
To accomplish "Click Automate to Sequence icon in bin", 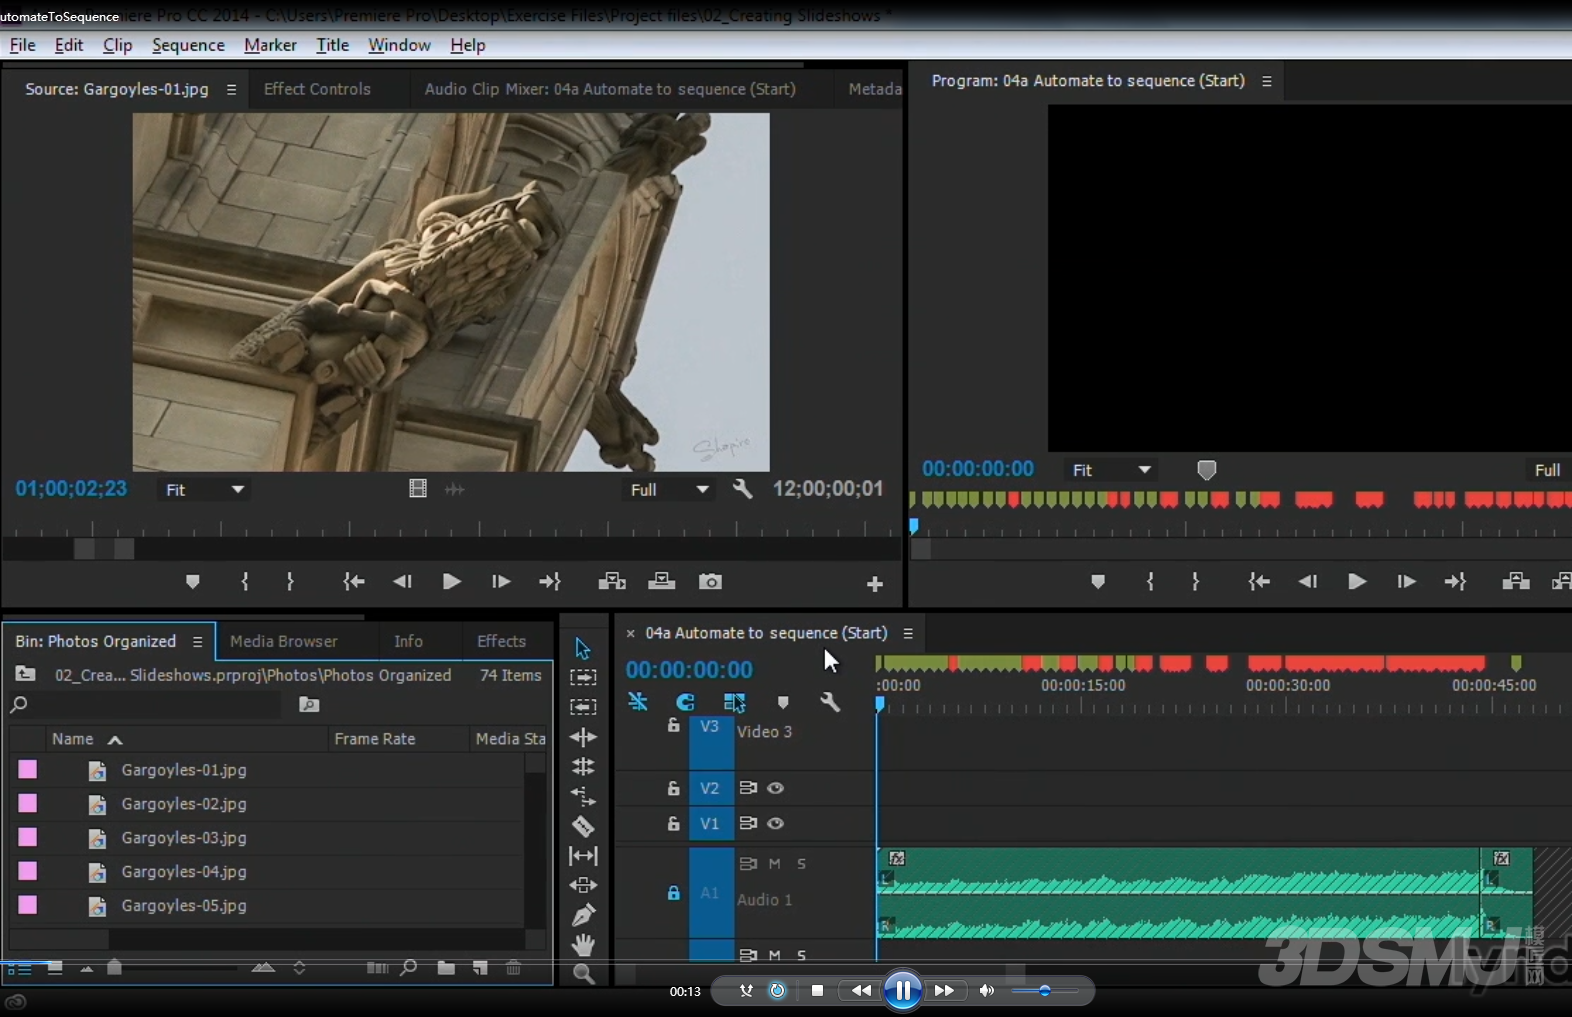I will click(x=376, y=968).
